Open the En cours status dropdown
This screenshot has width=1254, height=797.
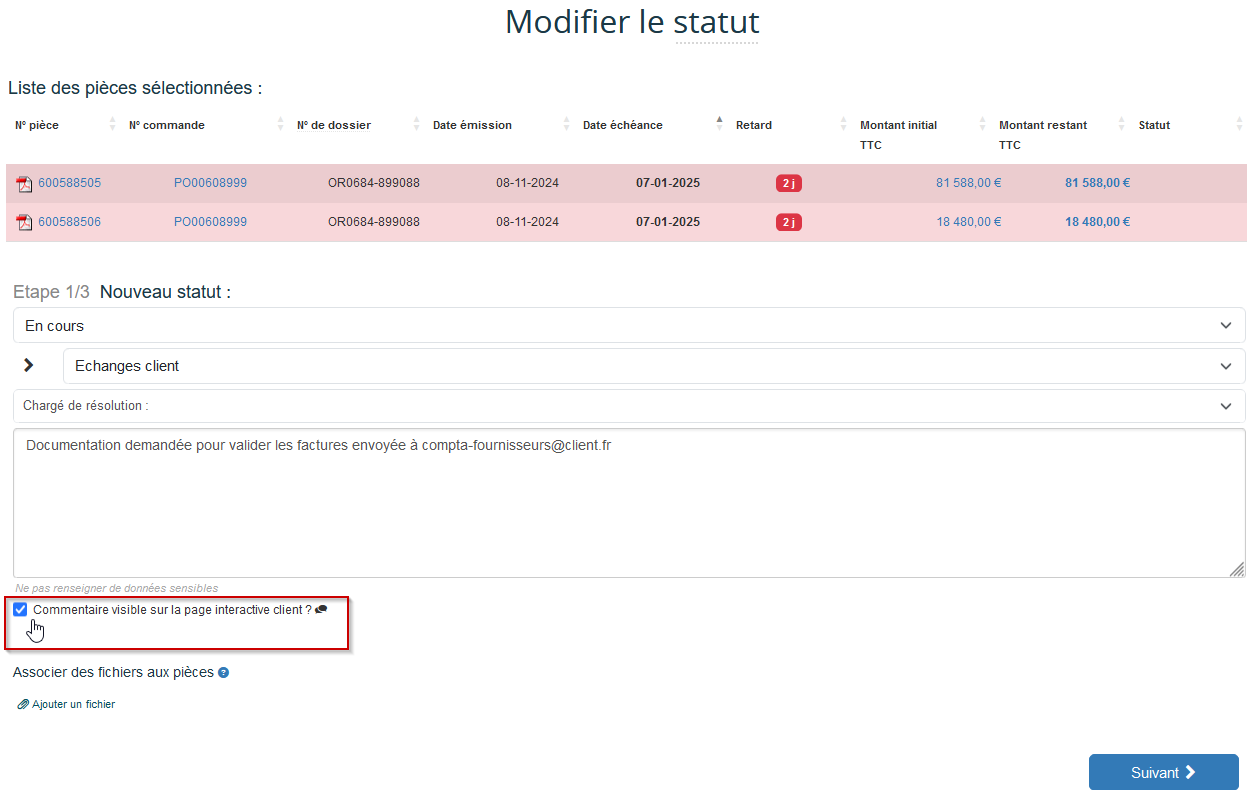click(x=629, y=325)
